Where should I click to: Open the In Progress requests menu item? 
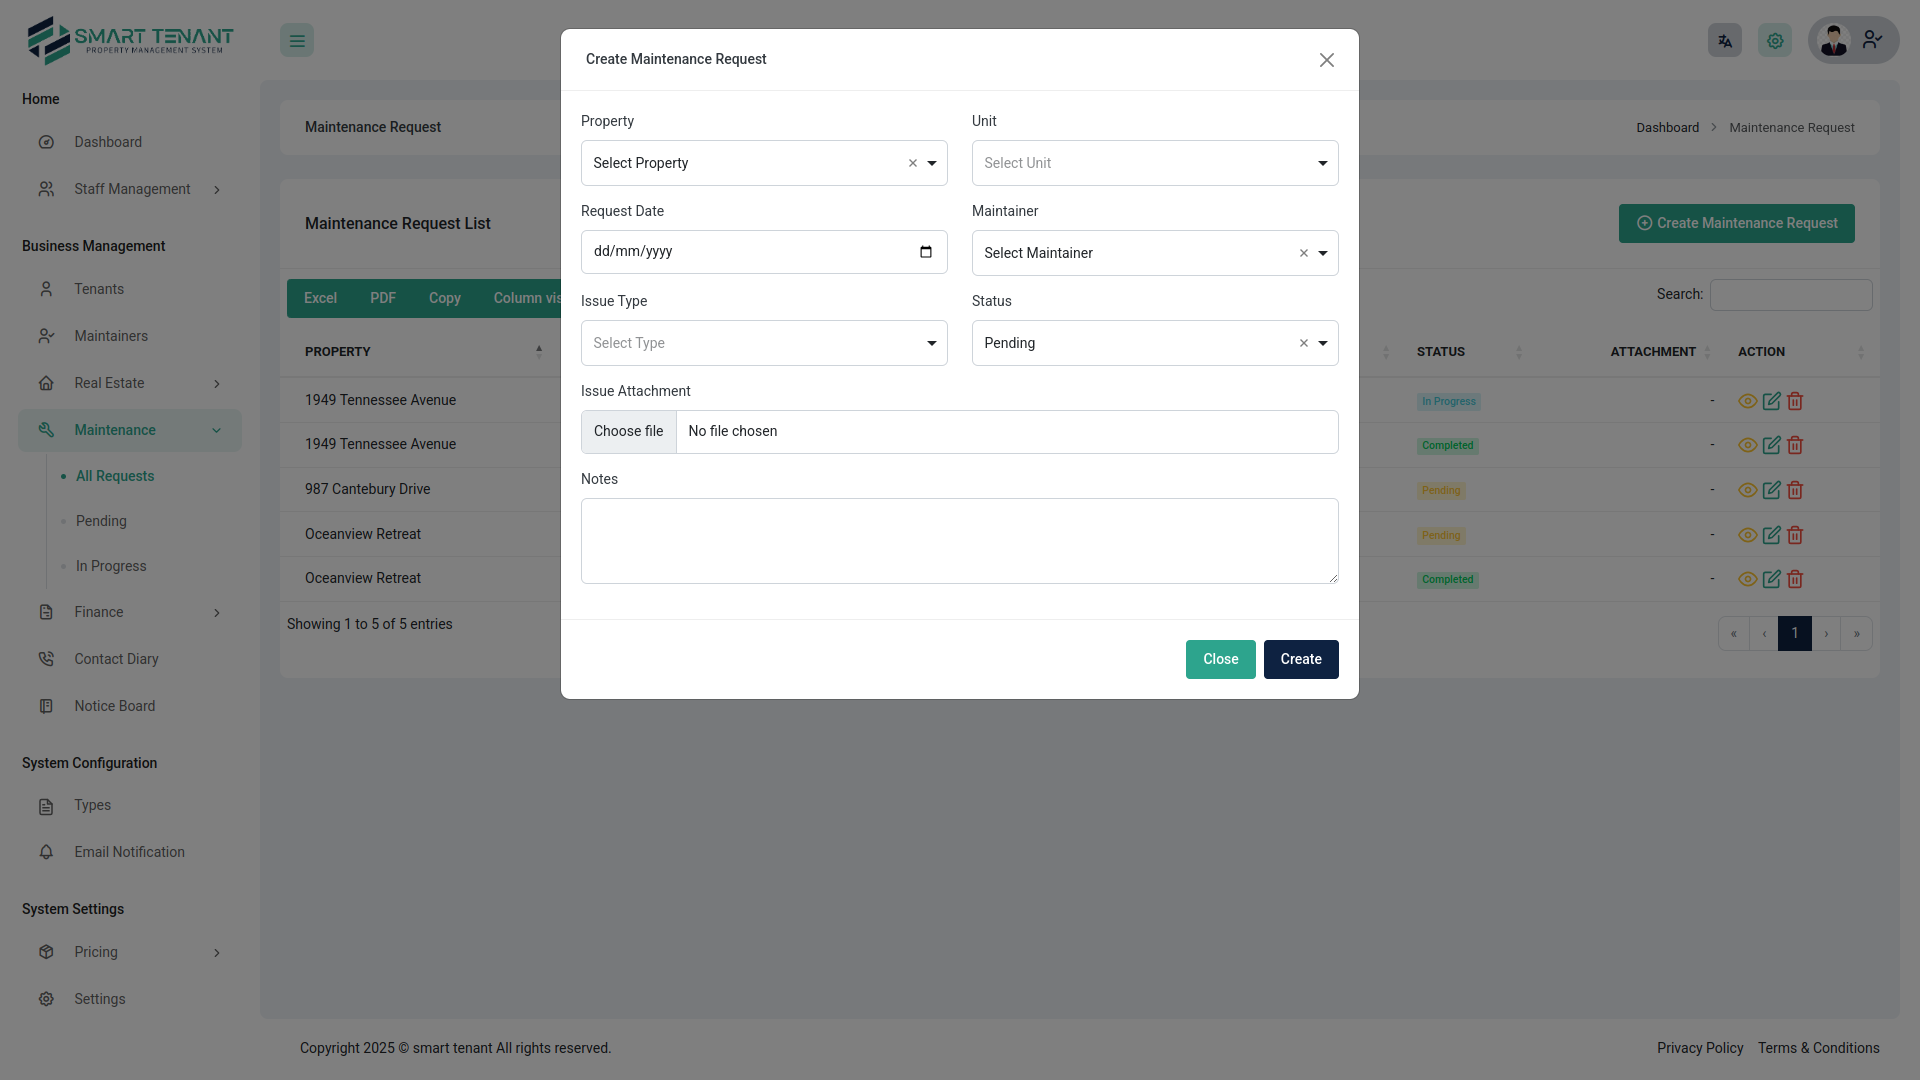111,566
